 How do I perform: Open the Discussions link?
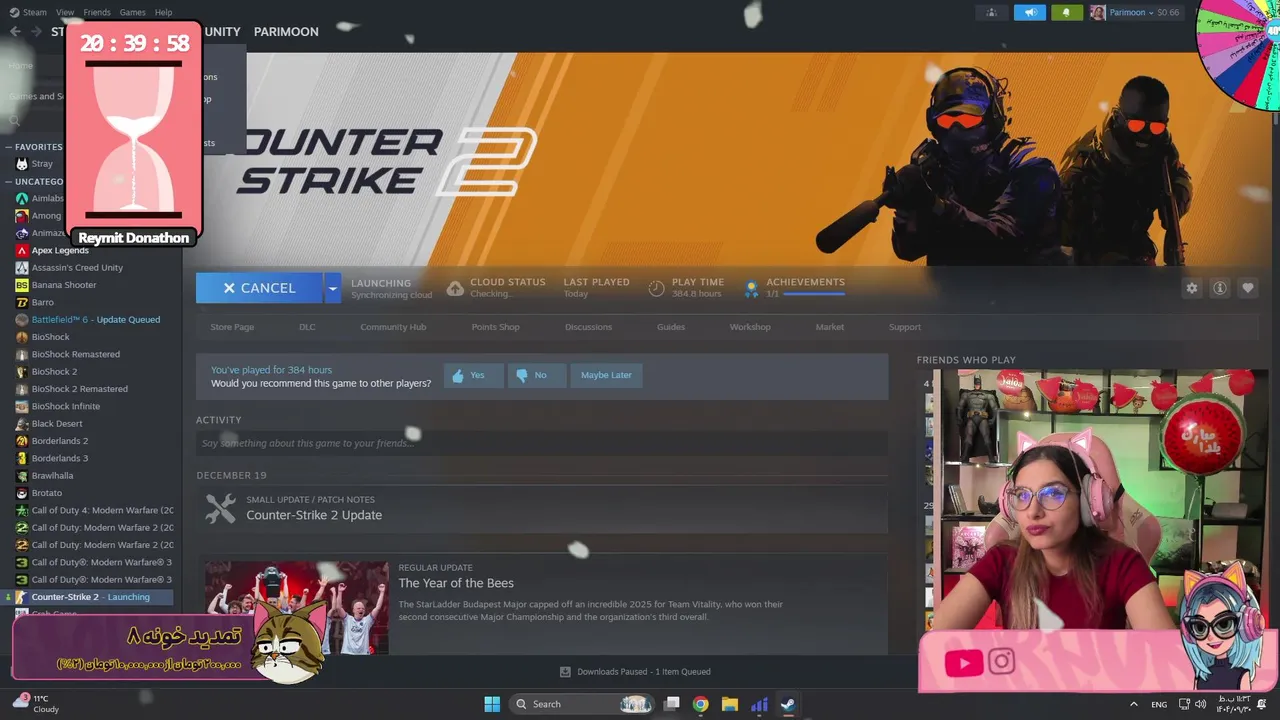point(588,327)
